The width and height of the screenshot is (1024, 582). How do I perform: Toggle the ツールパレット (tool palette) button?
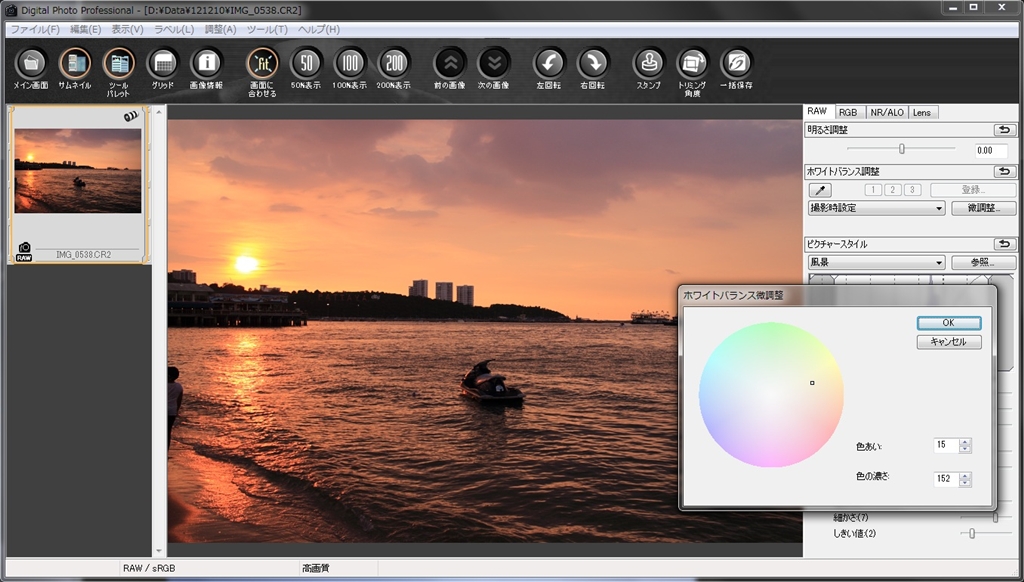118,64
